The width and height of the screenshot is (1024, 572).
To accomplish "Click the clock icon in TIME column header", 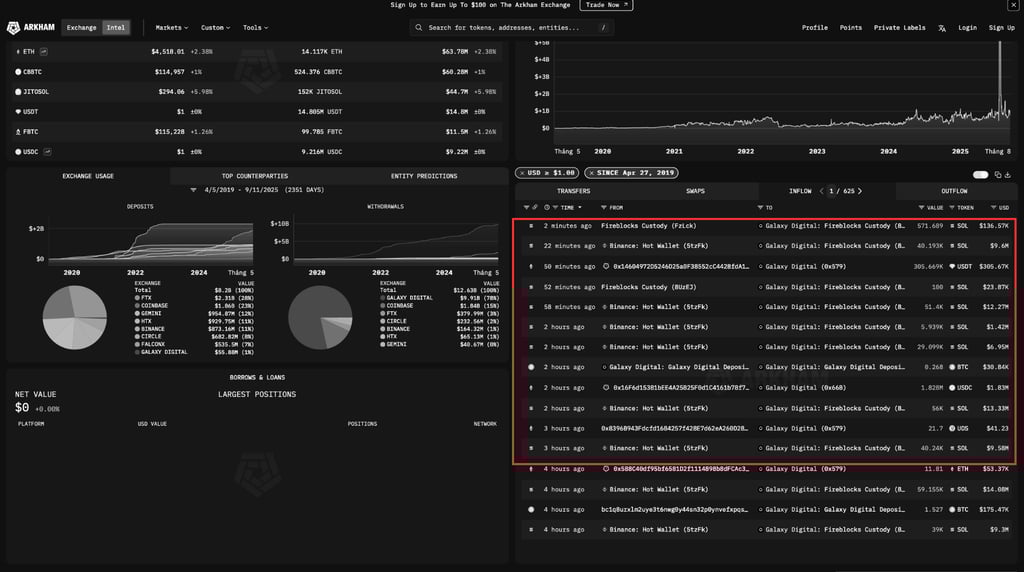I will click(547, 208).
